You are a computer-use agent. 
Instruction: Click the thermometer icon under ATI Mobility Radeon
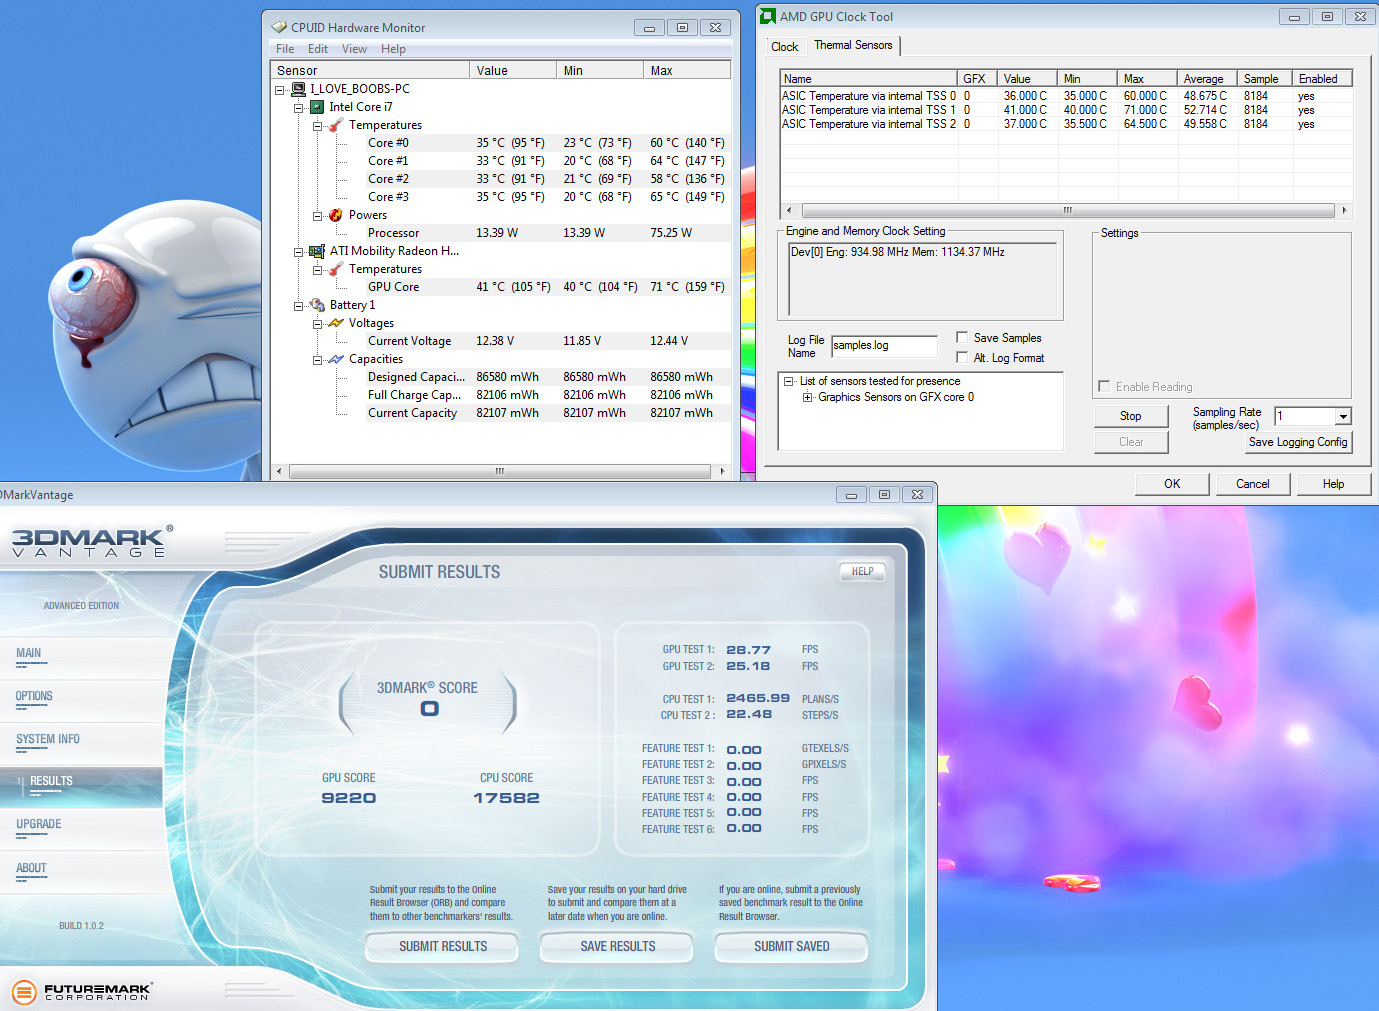[x=336, y=269]
